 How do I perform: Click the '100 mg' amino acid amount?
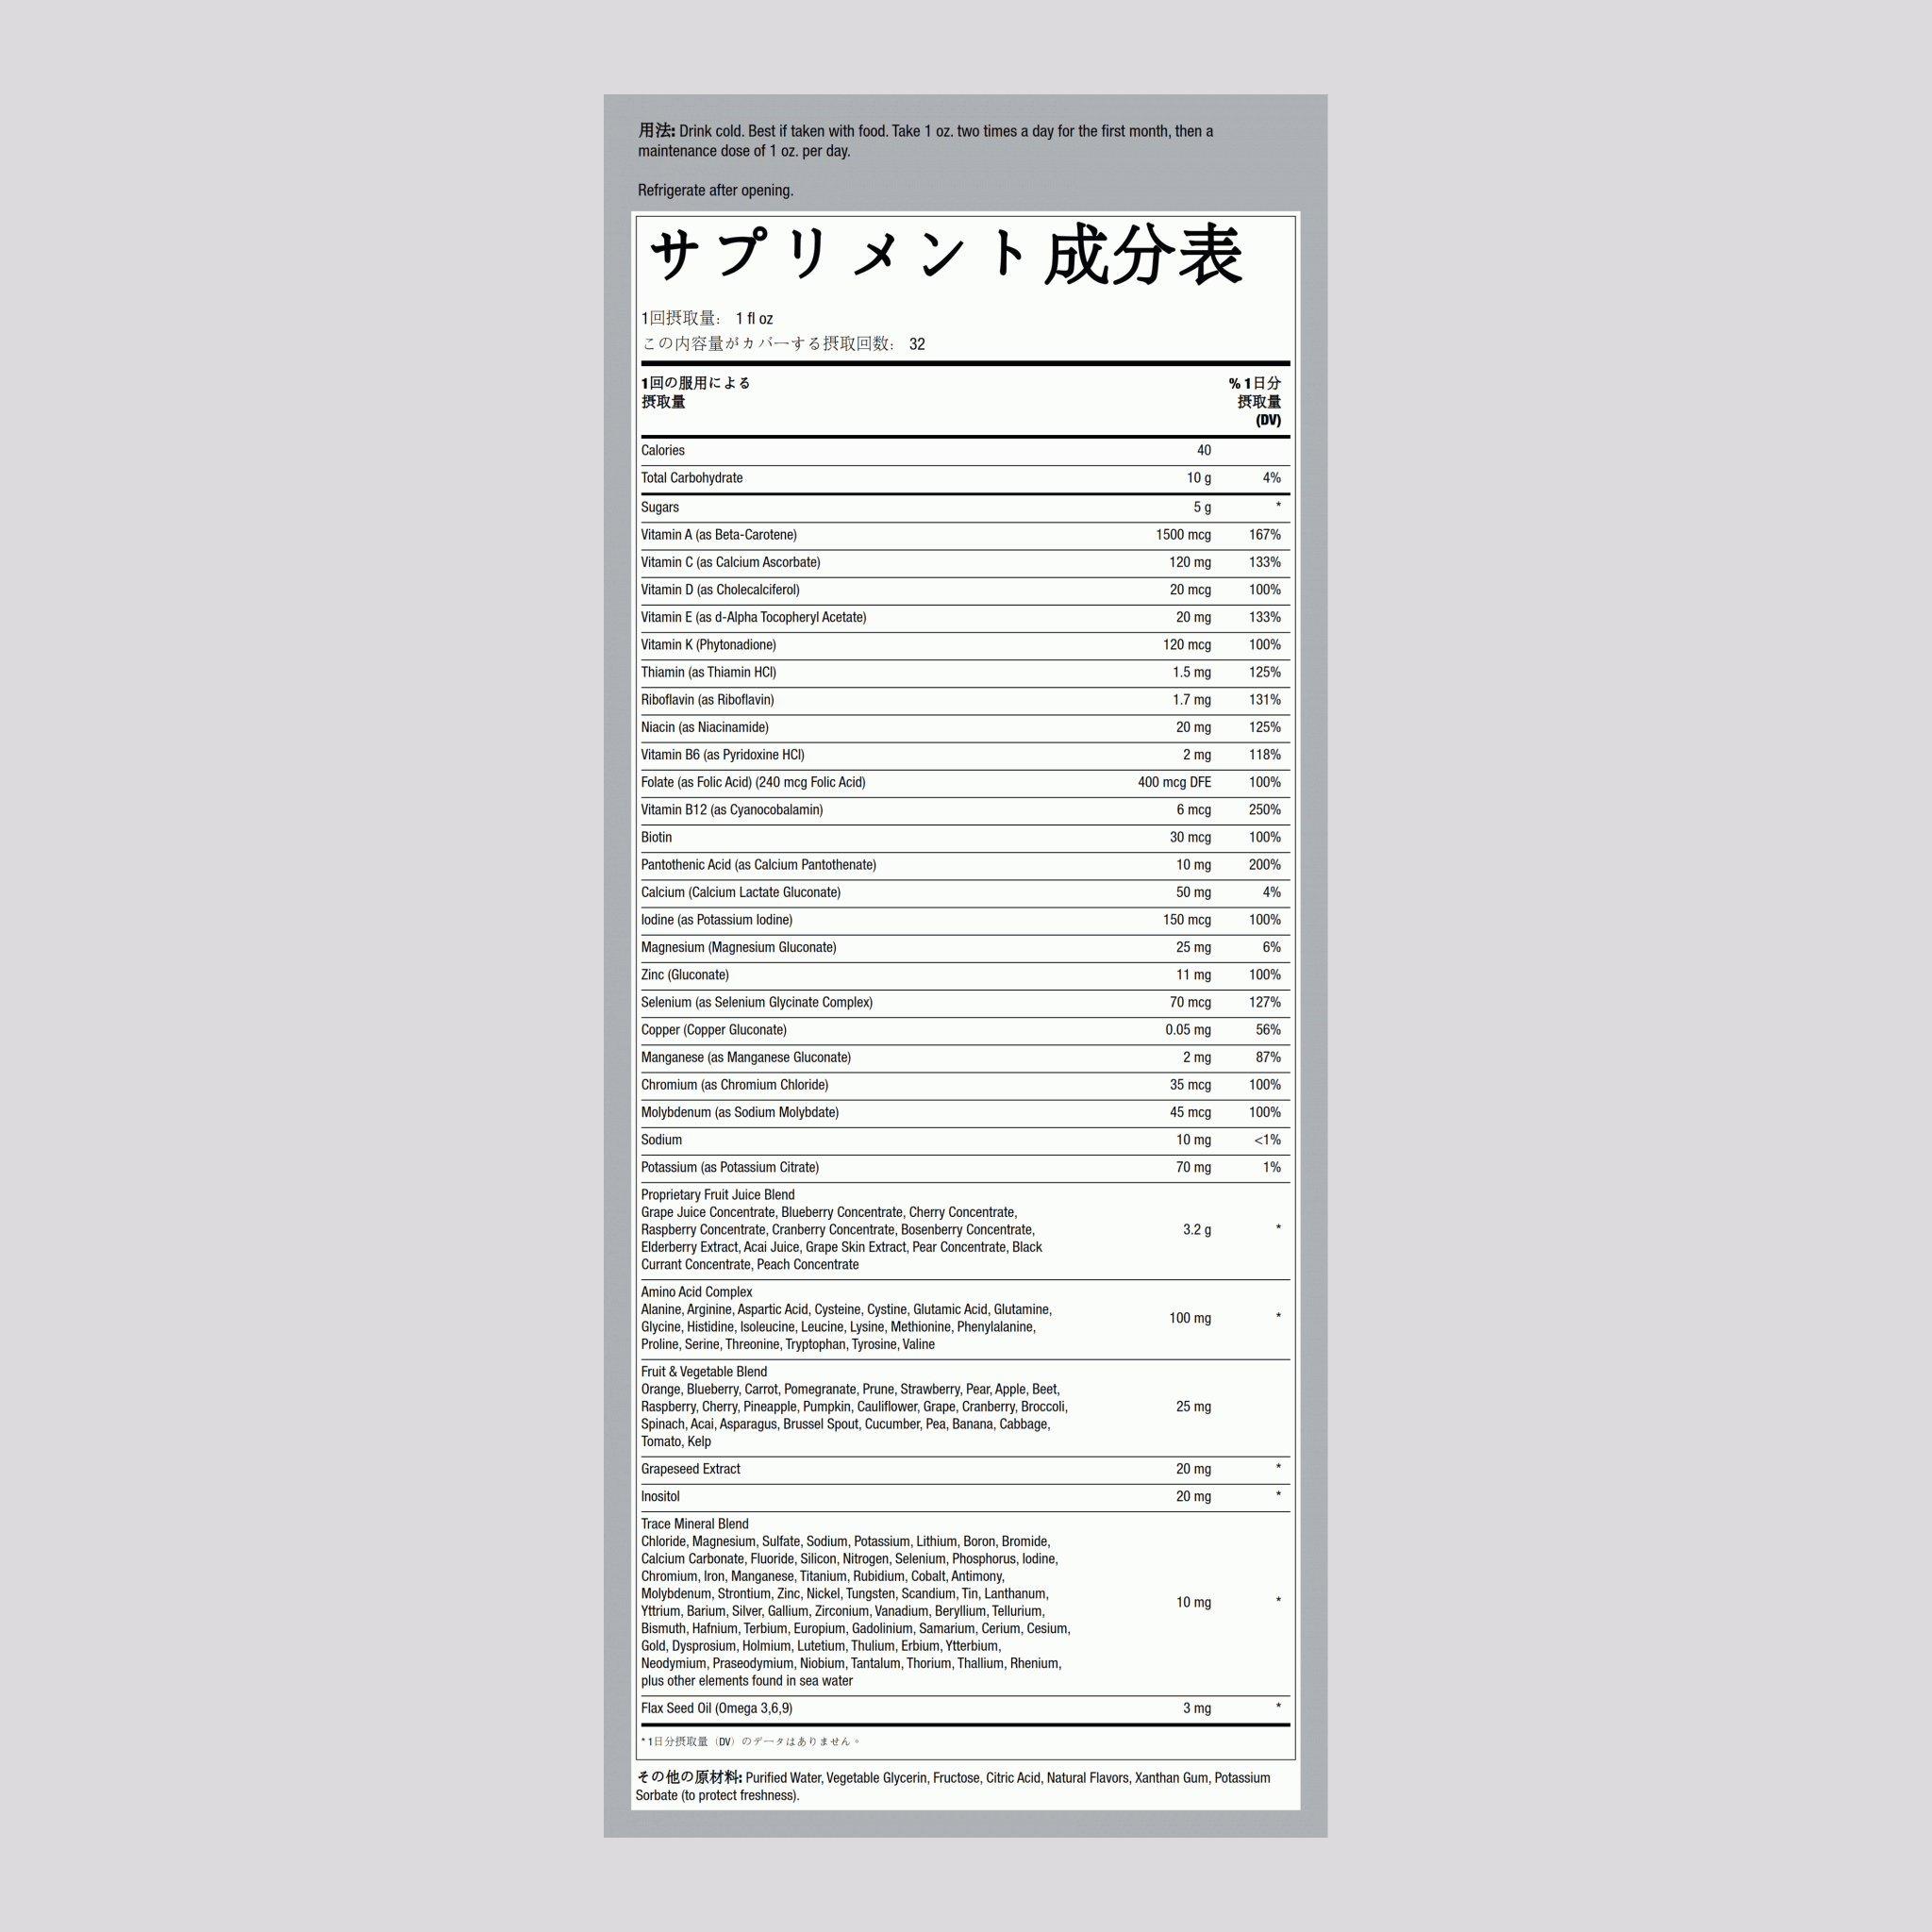click(x=1190, y=1318)
